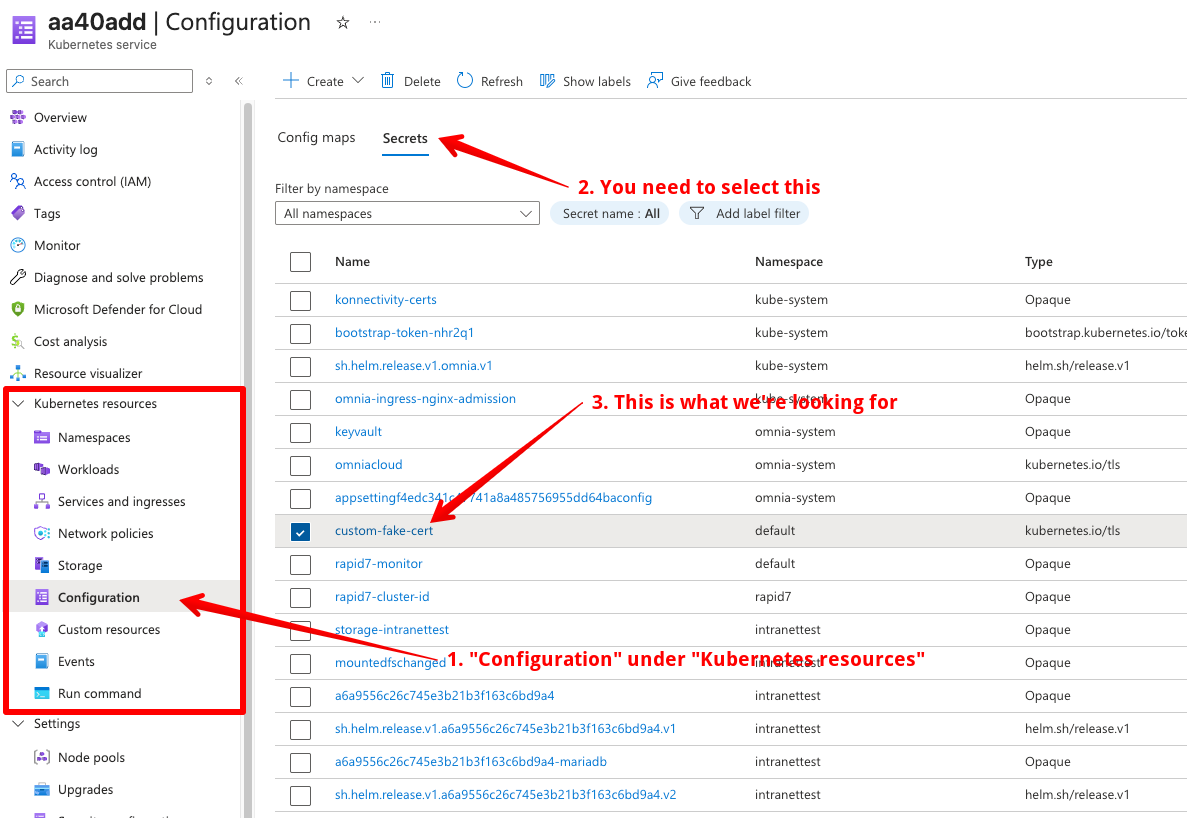Select all secrets with the header checkbox
1187x818 pixels.
coord(300,261)
